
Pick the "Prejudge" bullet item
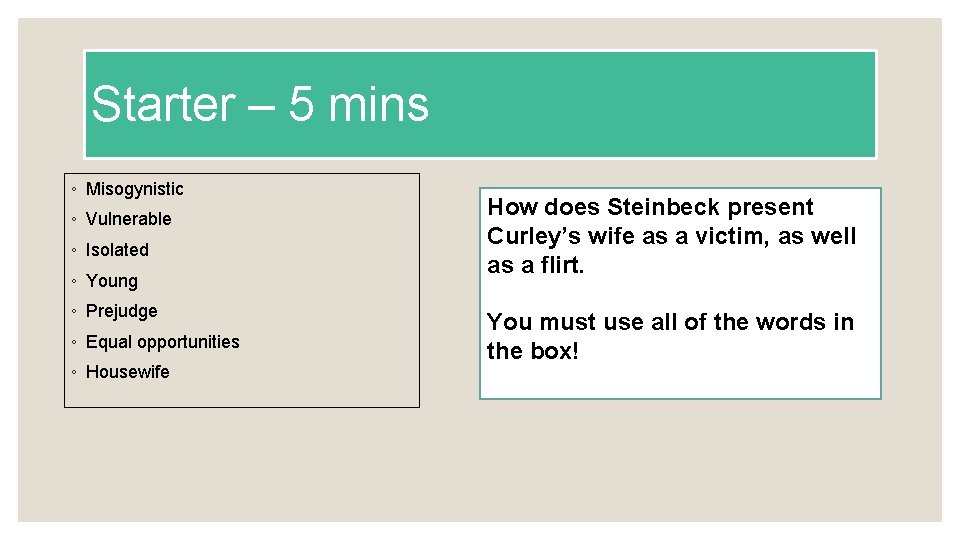[x=122, y=311]
